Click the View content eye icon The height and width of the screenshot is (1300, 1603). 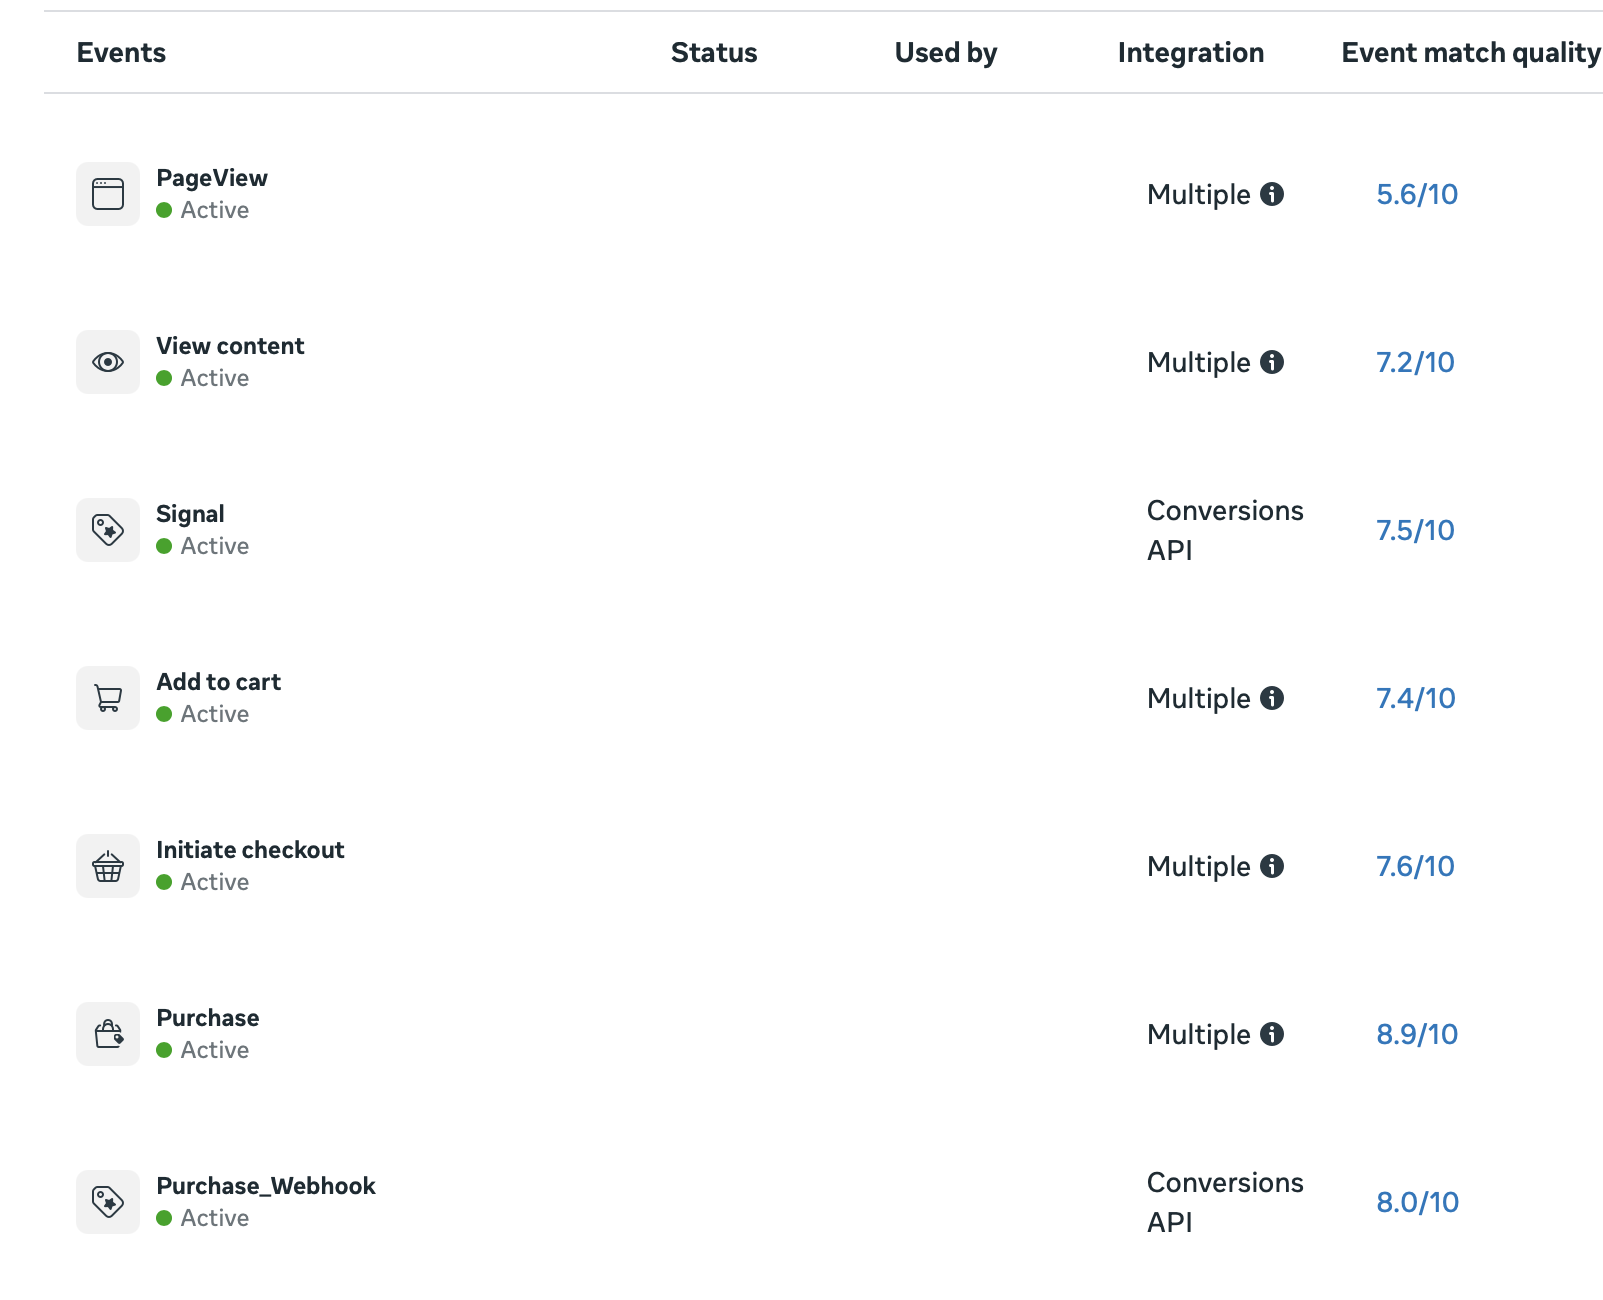[108, 362]
